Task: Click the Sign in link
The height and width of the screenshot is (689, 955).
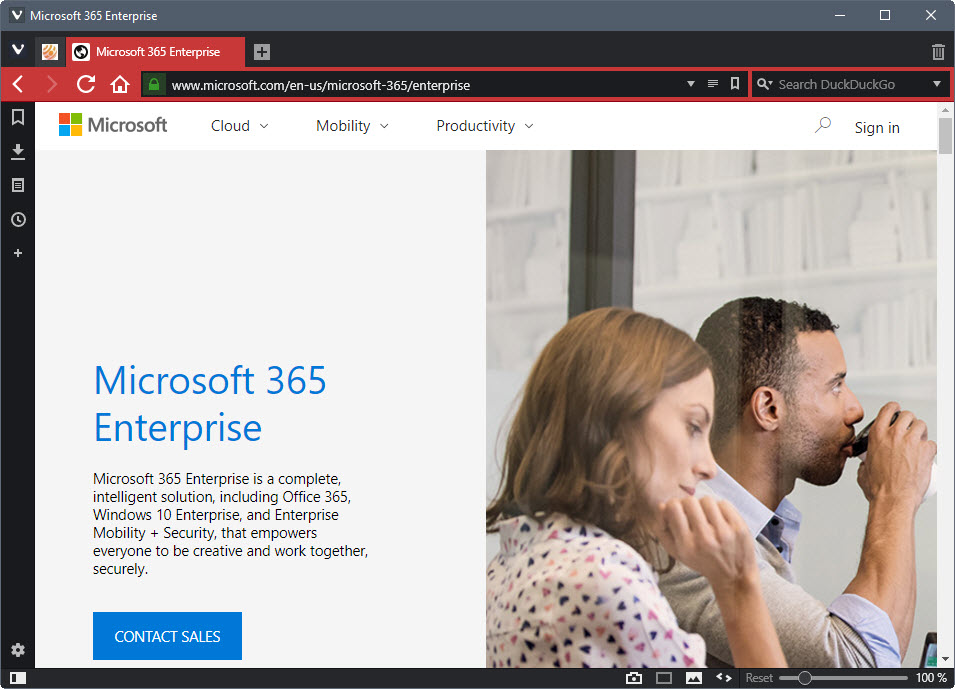Action: [x=876, y=127]
